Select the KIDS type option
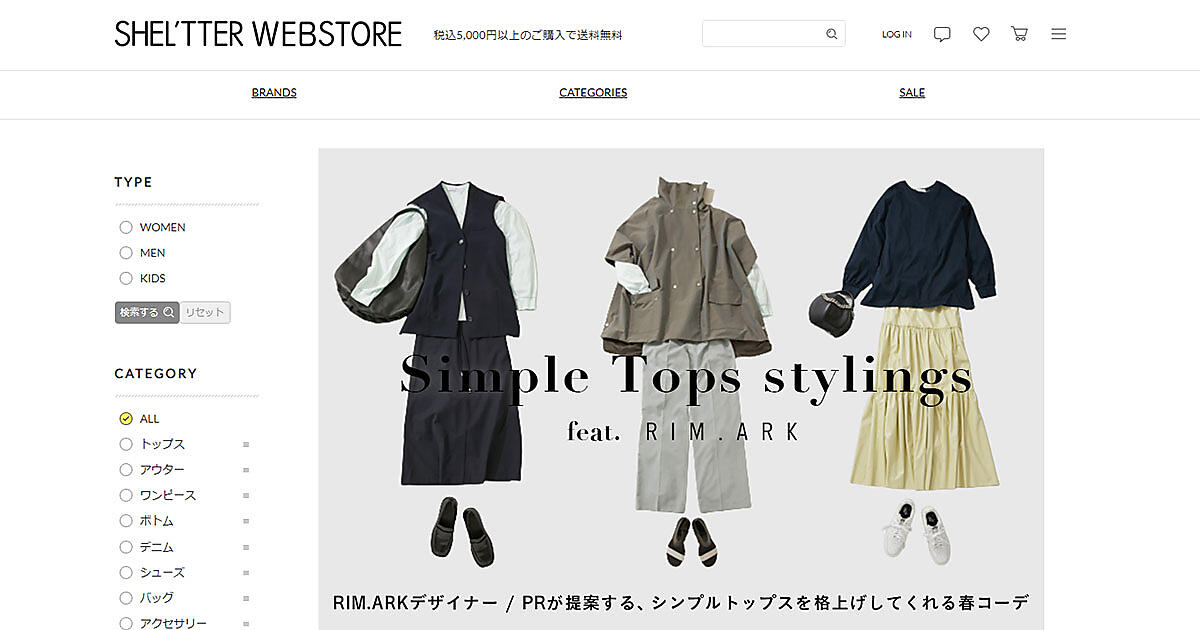The image size is (1200, 630). point(126,278)
